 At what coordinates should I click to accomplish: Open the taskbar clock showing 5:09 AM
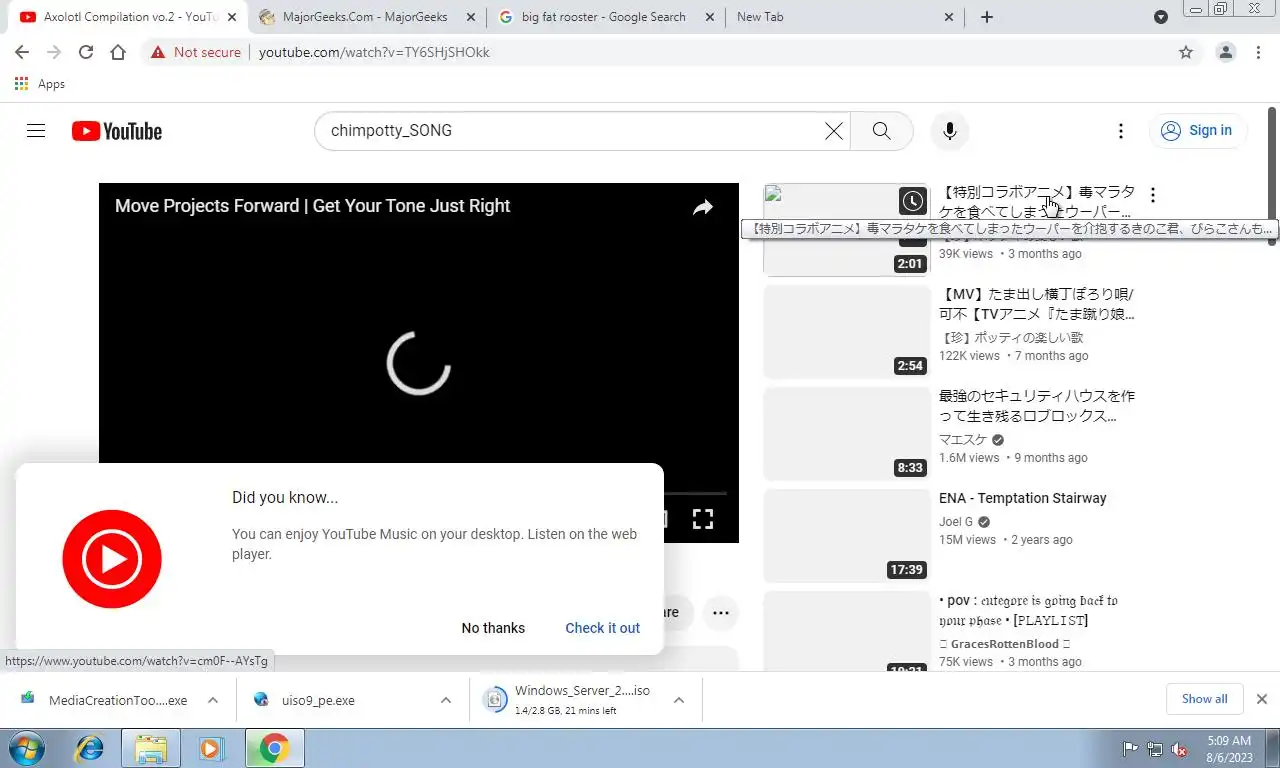[x=1229, y=749]
